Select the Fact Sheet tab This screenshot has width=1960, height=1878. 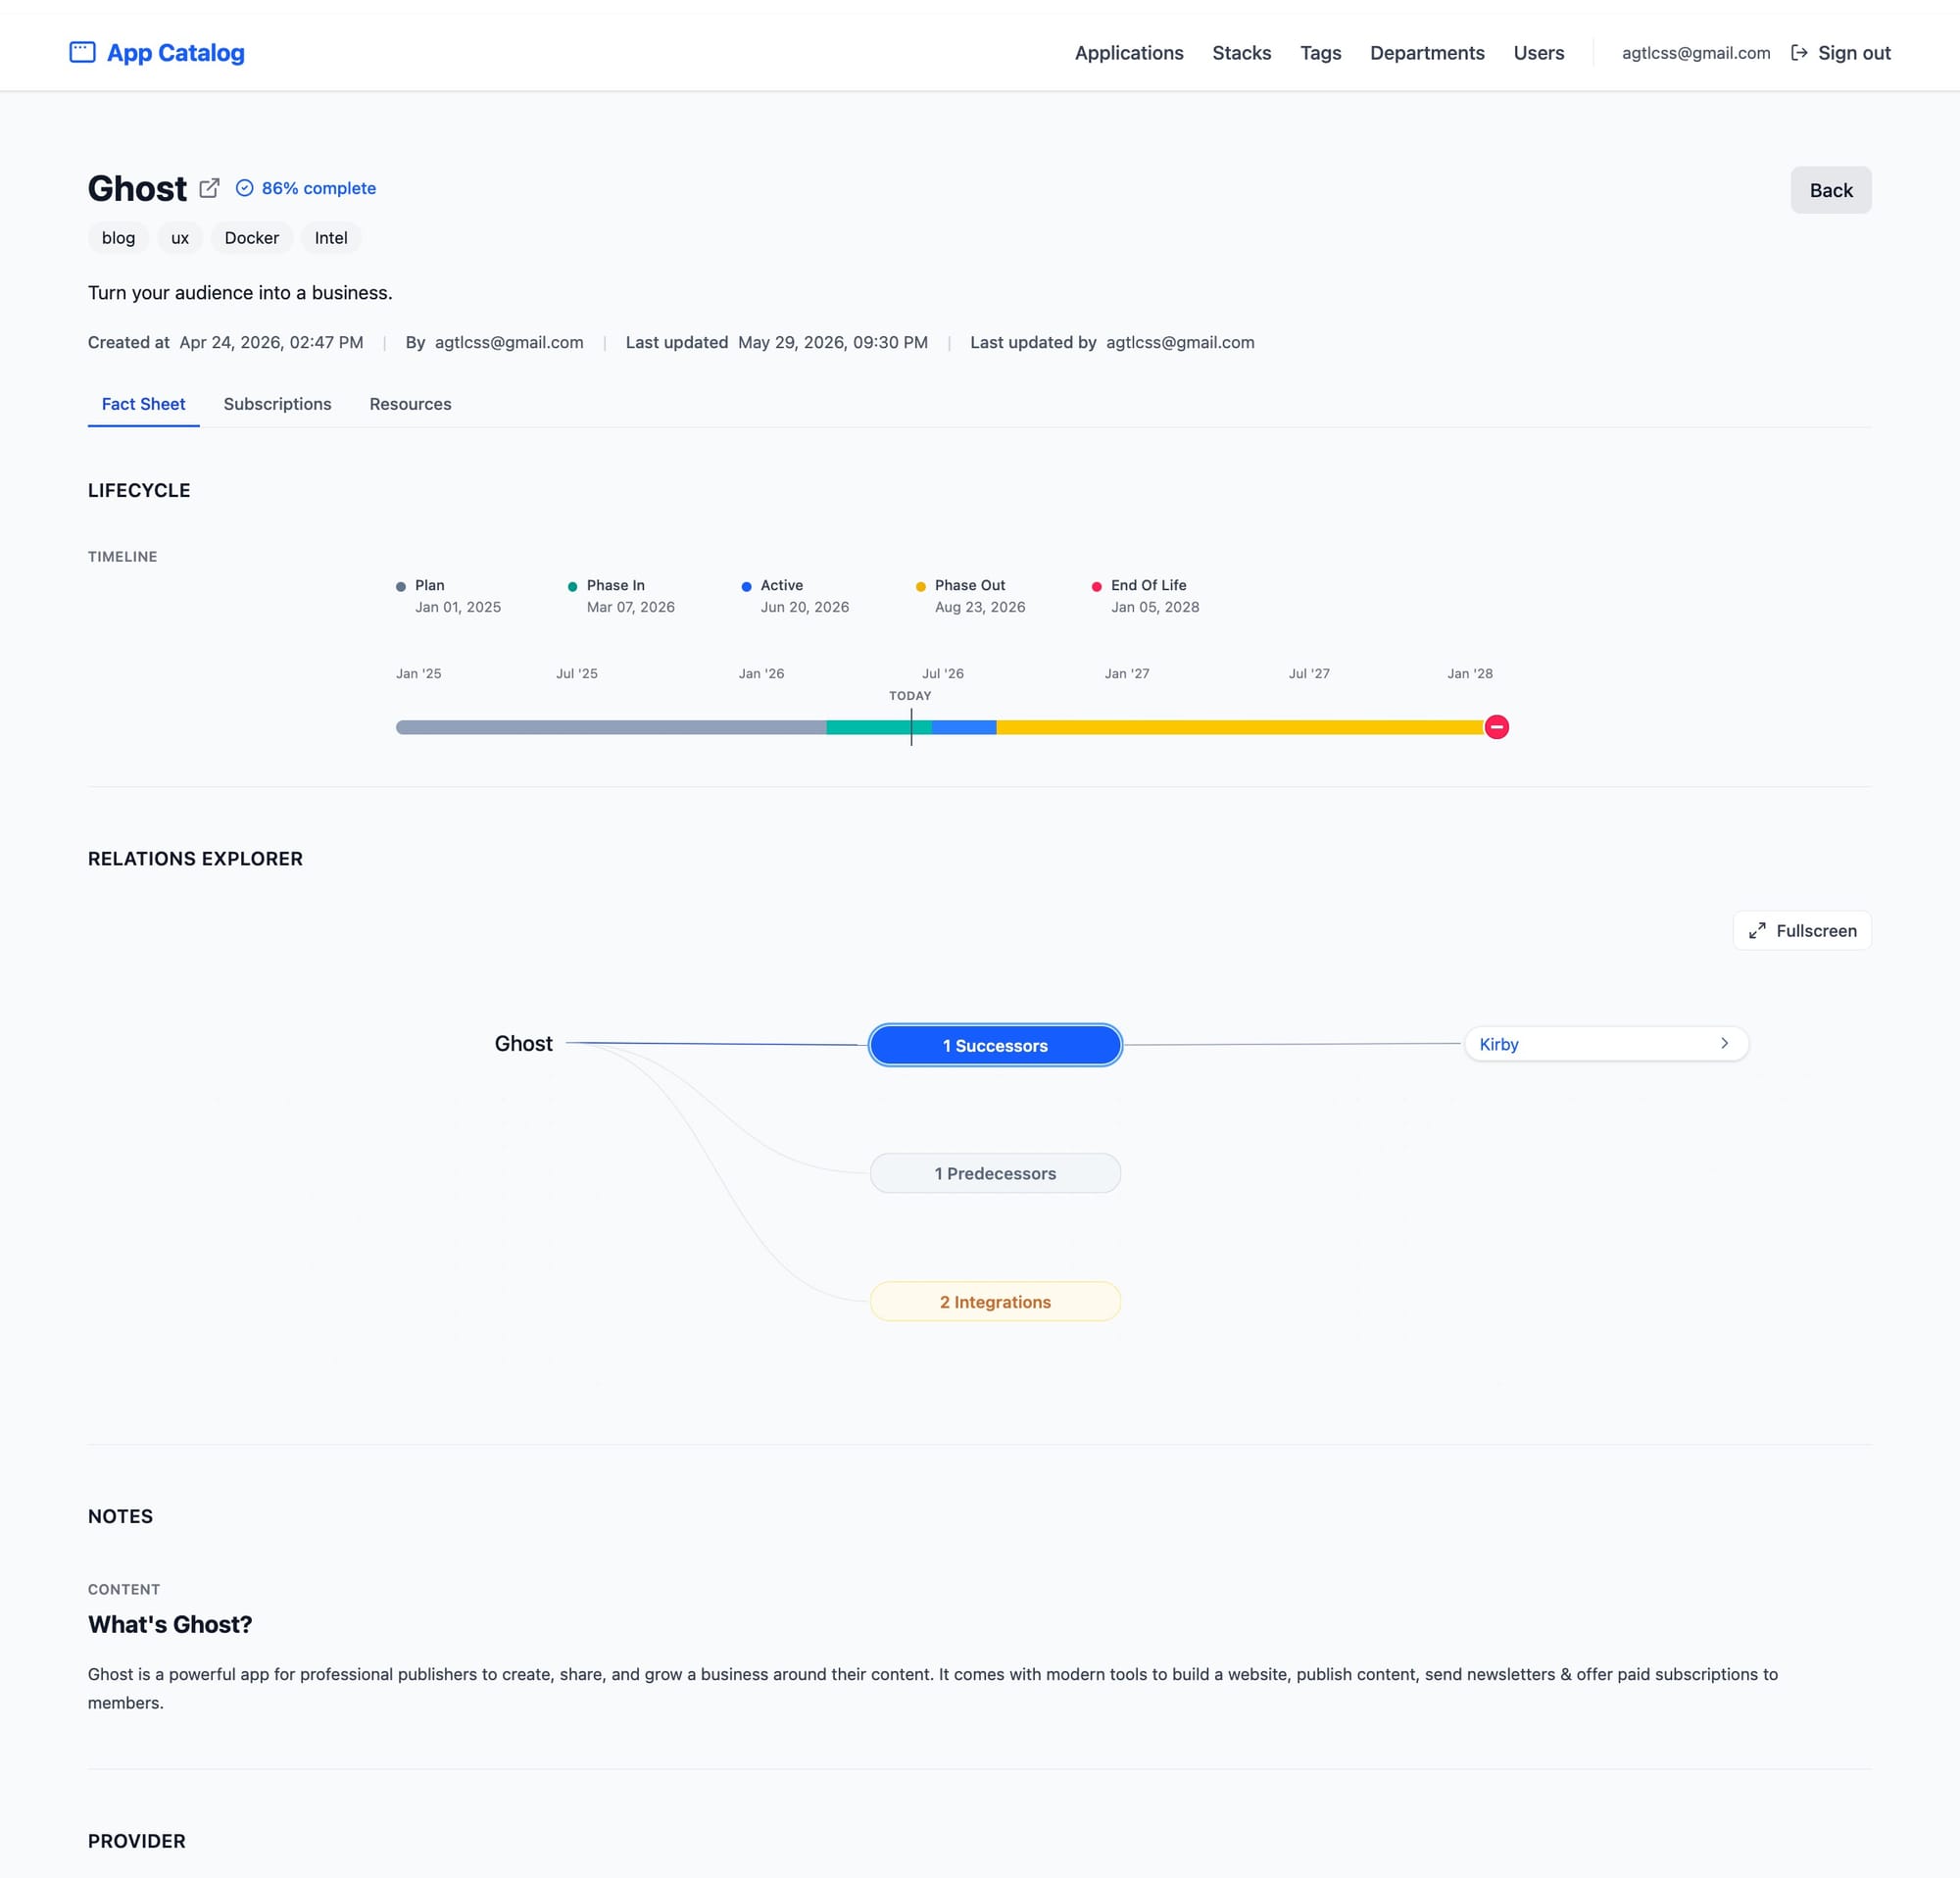pyautogui.click(x=143, y=404)
